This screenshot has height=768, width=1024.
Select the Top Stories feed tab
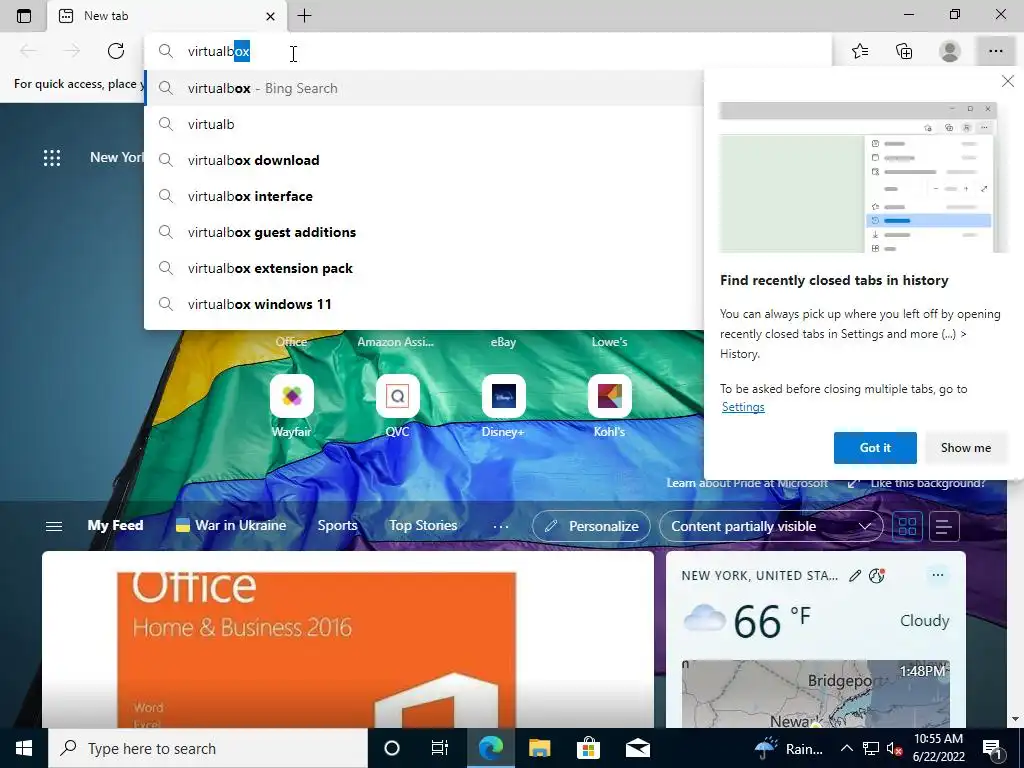(423, 526)
